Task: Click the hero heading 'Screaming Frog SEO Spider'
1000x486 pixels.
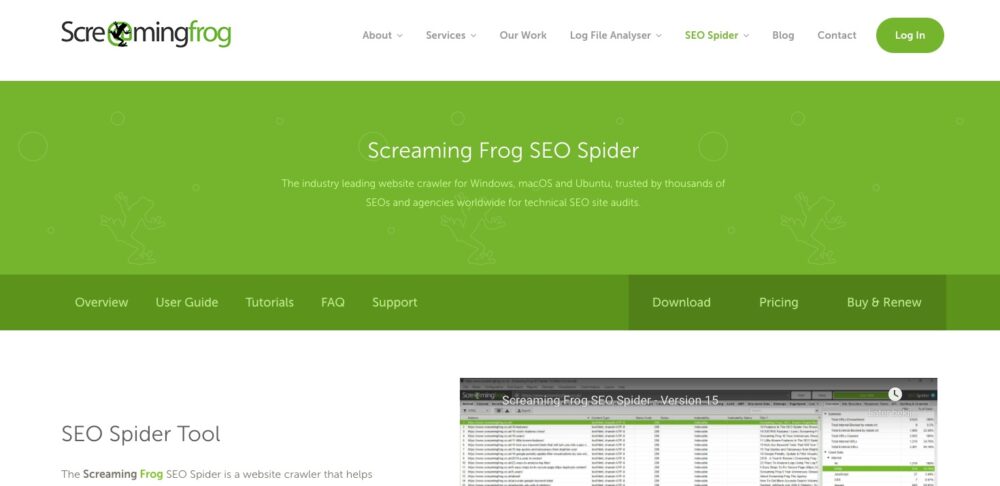Action: [x=503, y=151]
